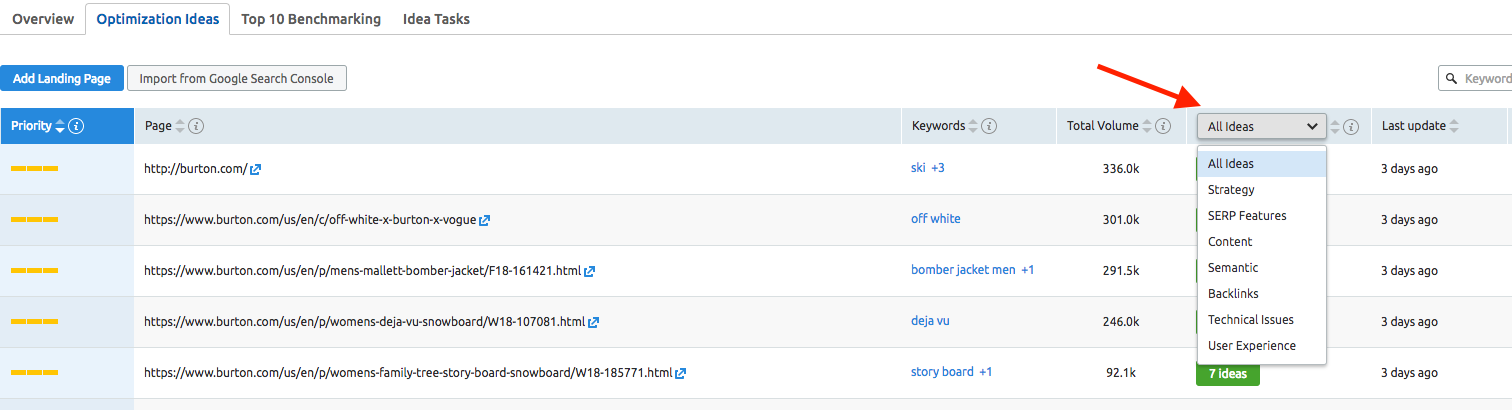Click the priority bars in the off white row

coord(34,220)
